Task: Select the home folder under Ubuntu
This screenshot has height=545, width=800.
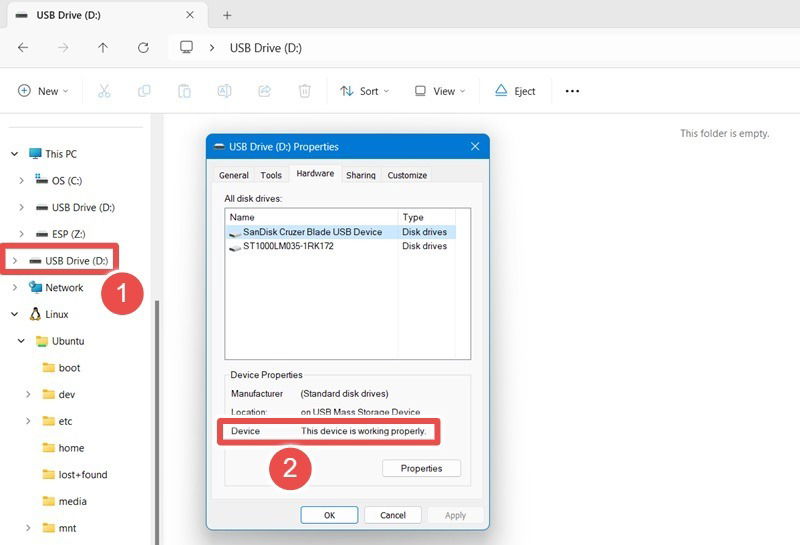Action: click(70, 448)
